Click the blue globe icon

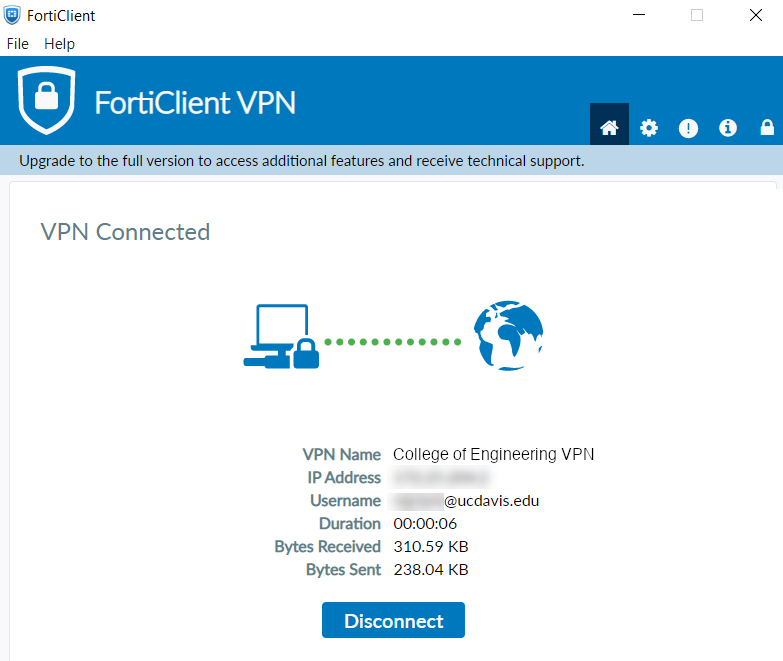click(x=508, y=335)
